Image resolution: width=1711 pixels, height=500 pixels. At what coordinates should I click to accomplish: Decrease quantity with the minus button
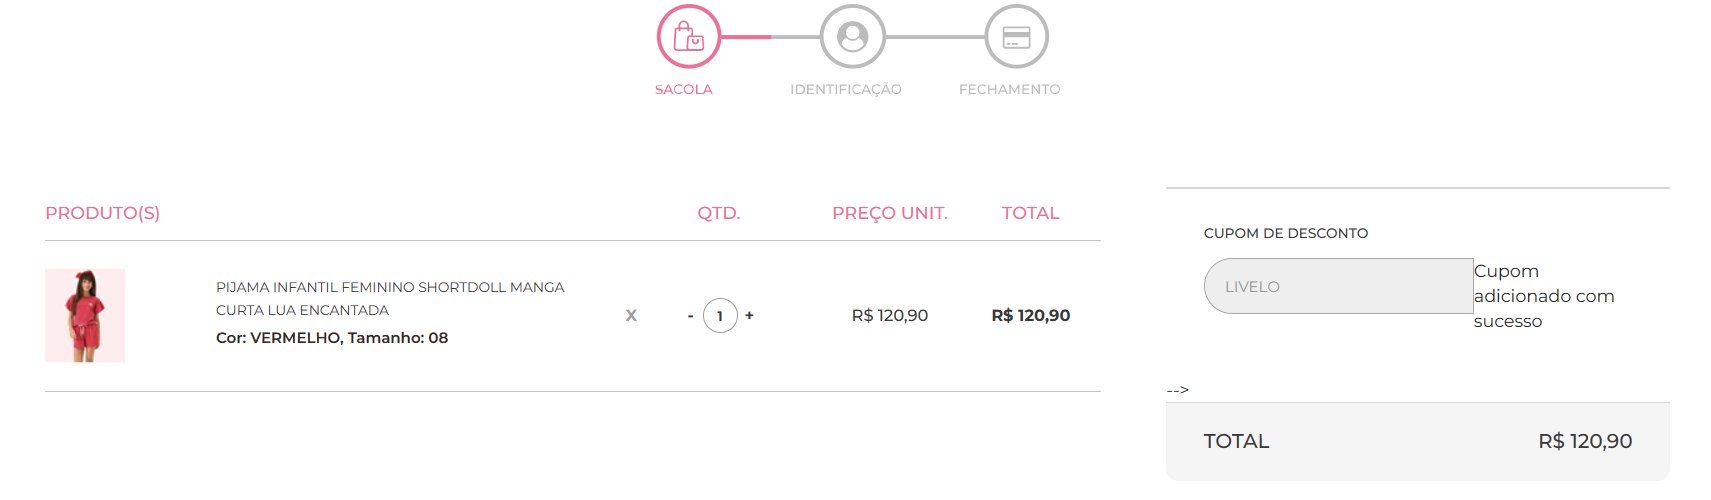(x=690, y=315)
